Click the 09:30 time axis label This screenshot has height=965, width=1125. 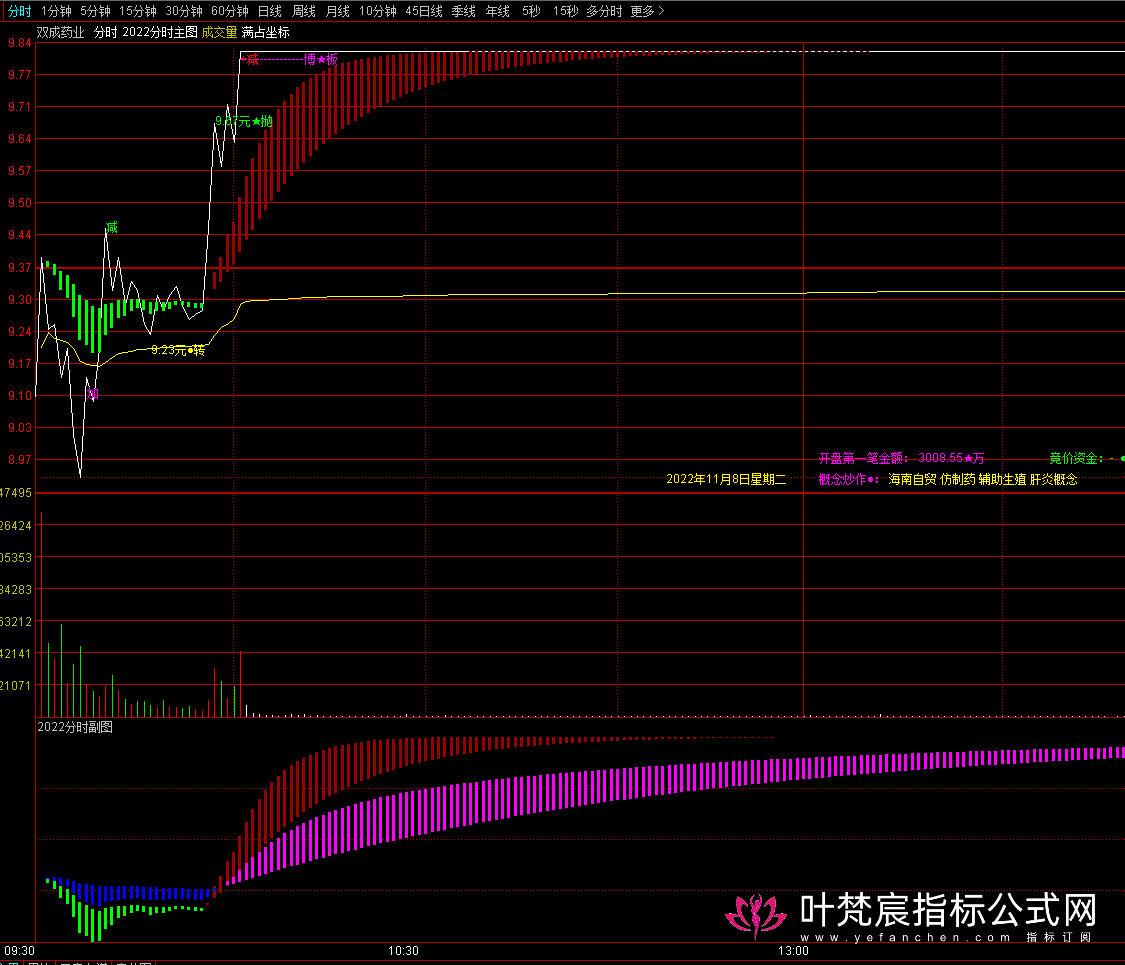(19, 951)
